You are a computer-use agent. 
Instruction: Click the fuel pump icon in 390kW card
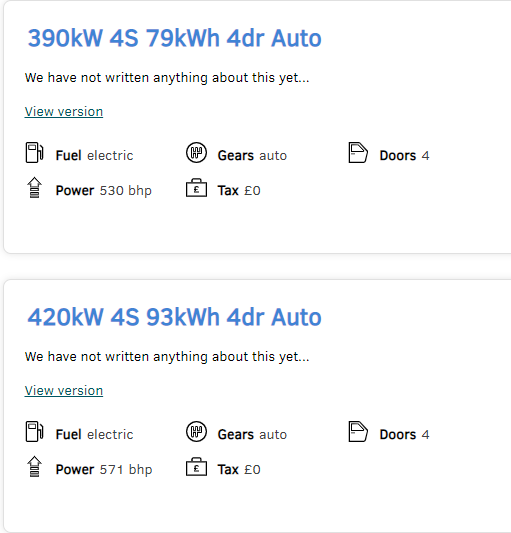(34, 153)
